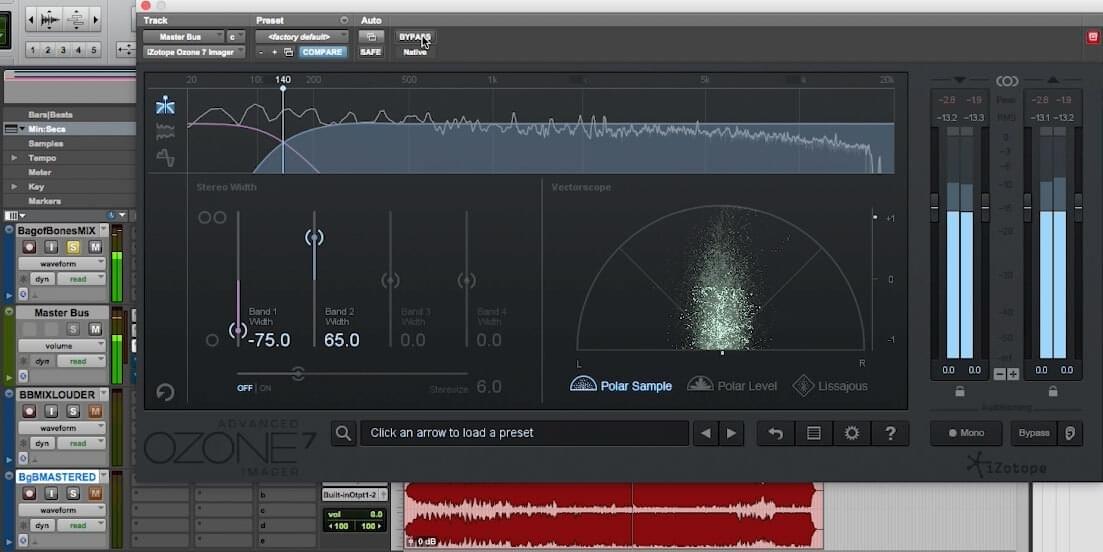Click the dyn button on BagofBonesMIX
1103x552 pixels.
[42, 279]
